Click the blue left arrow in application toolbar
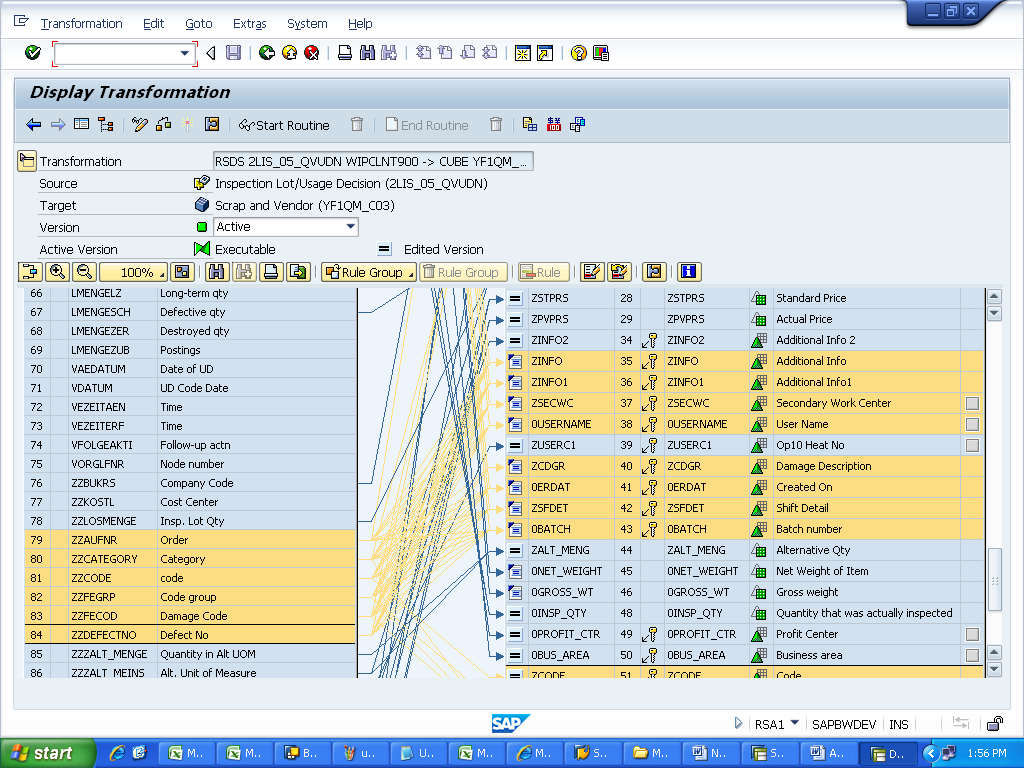Screen dimensions: 1024x768 pyautogui.click(x=33, y=125)
